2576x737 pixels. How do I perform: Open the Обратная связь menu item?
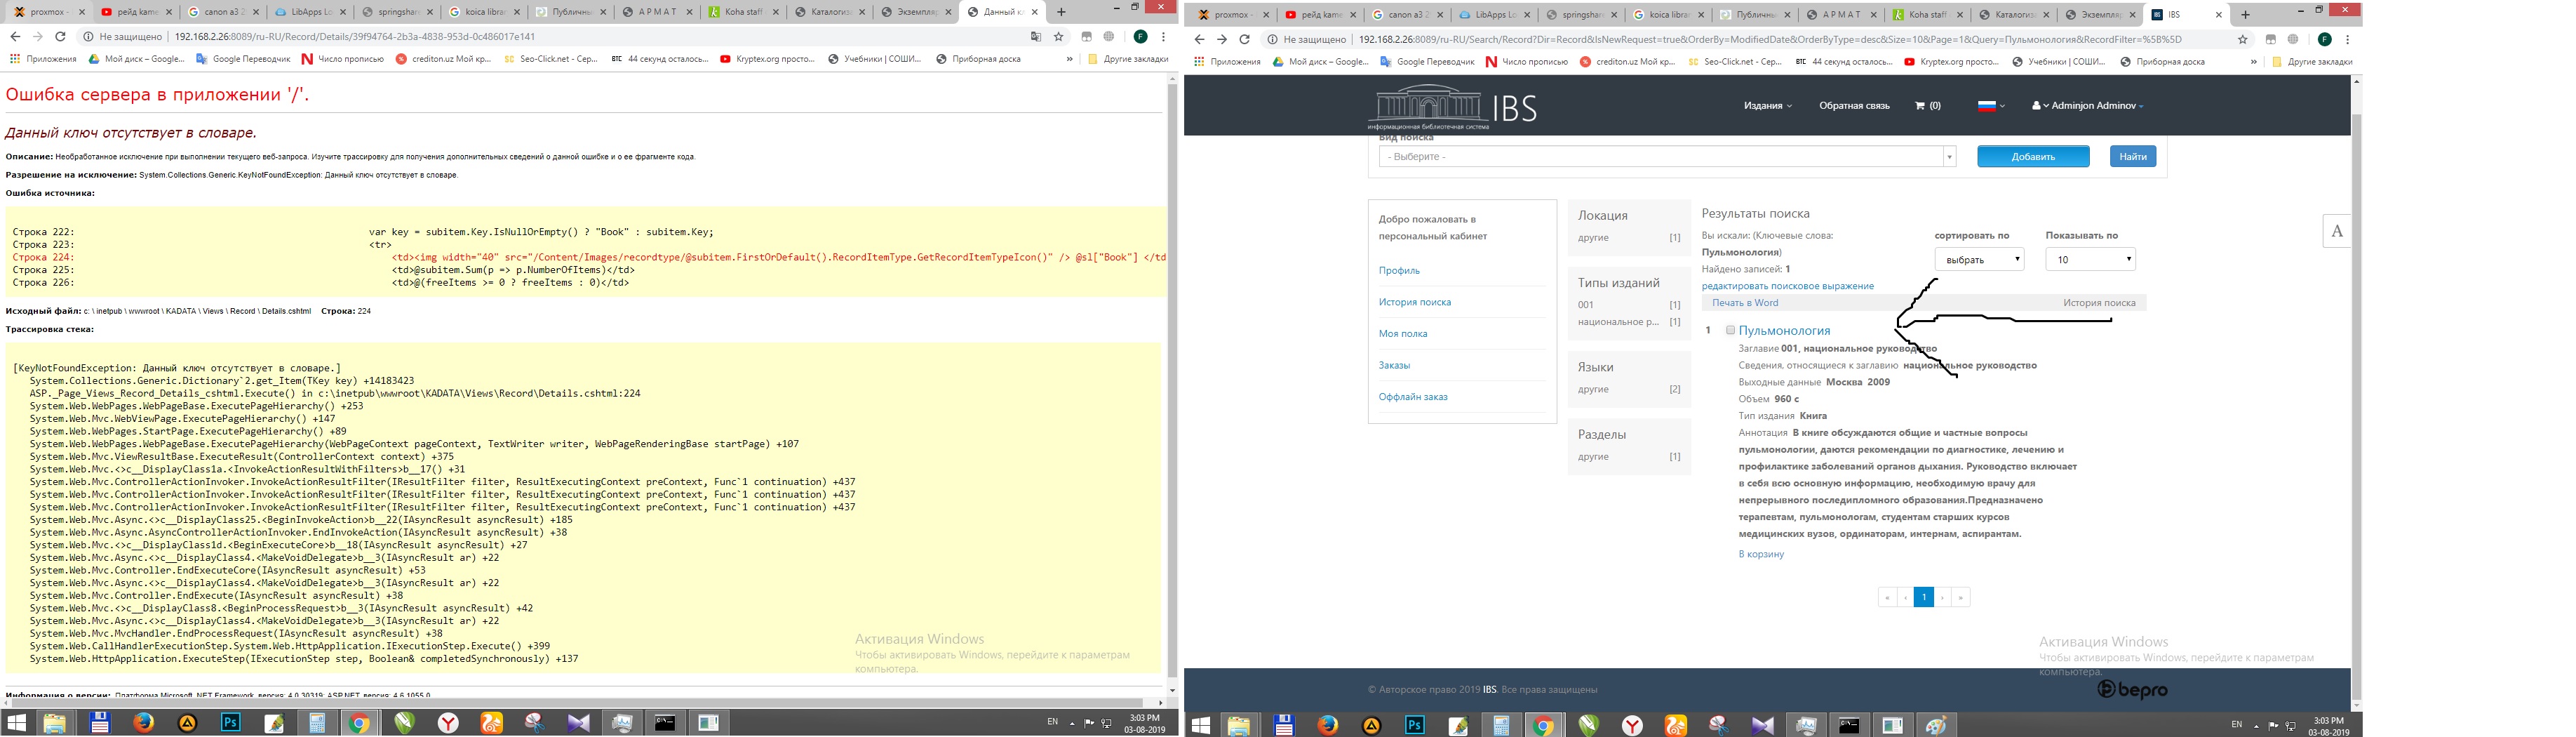[x=1854, y=106]
